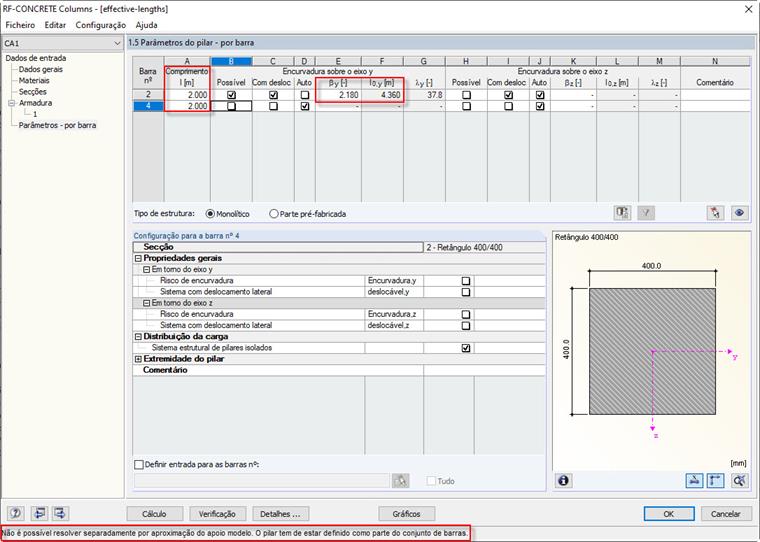Enable Definir entrada para as barras nº
Image resolution: width=760 pixels, height=542 pixels.
(x=139, y=464)
